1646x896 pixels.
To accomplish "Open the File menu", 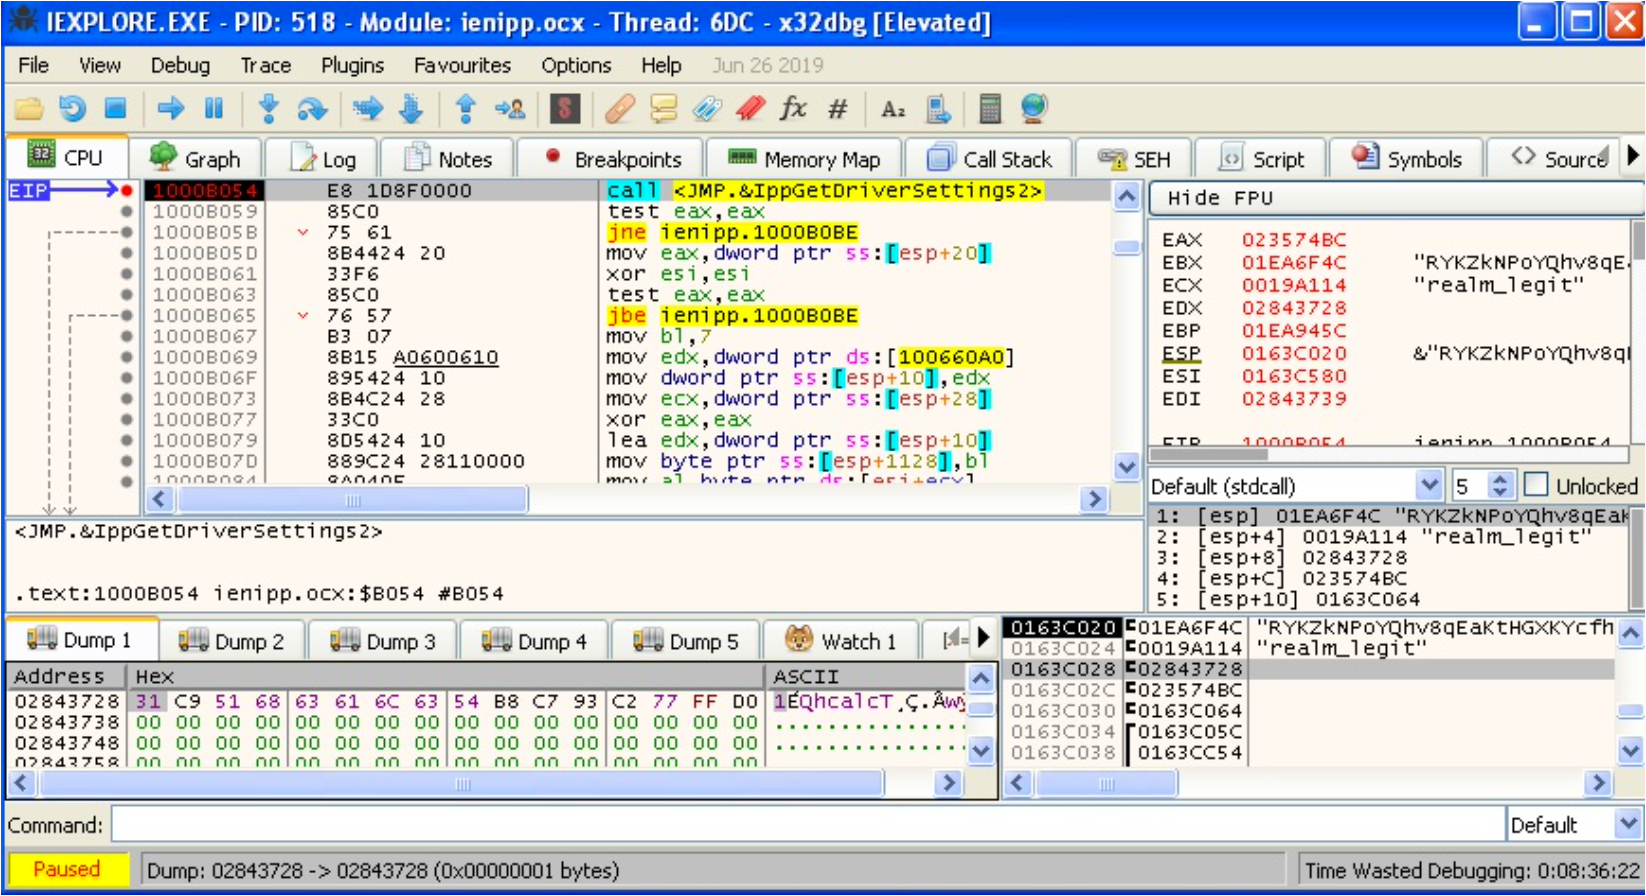I will 33,65.
